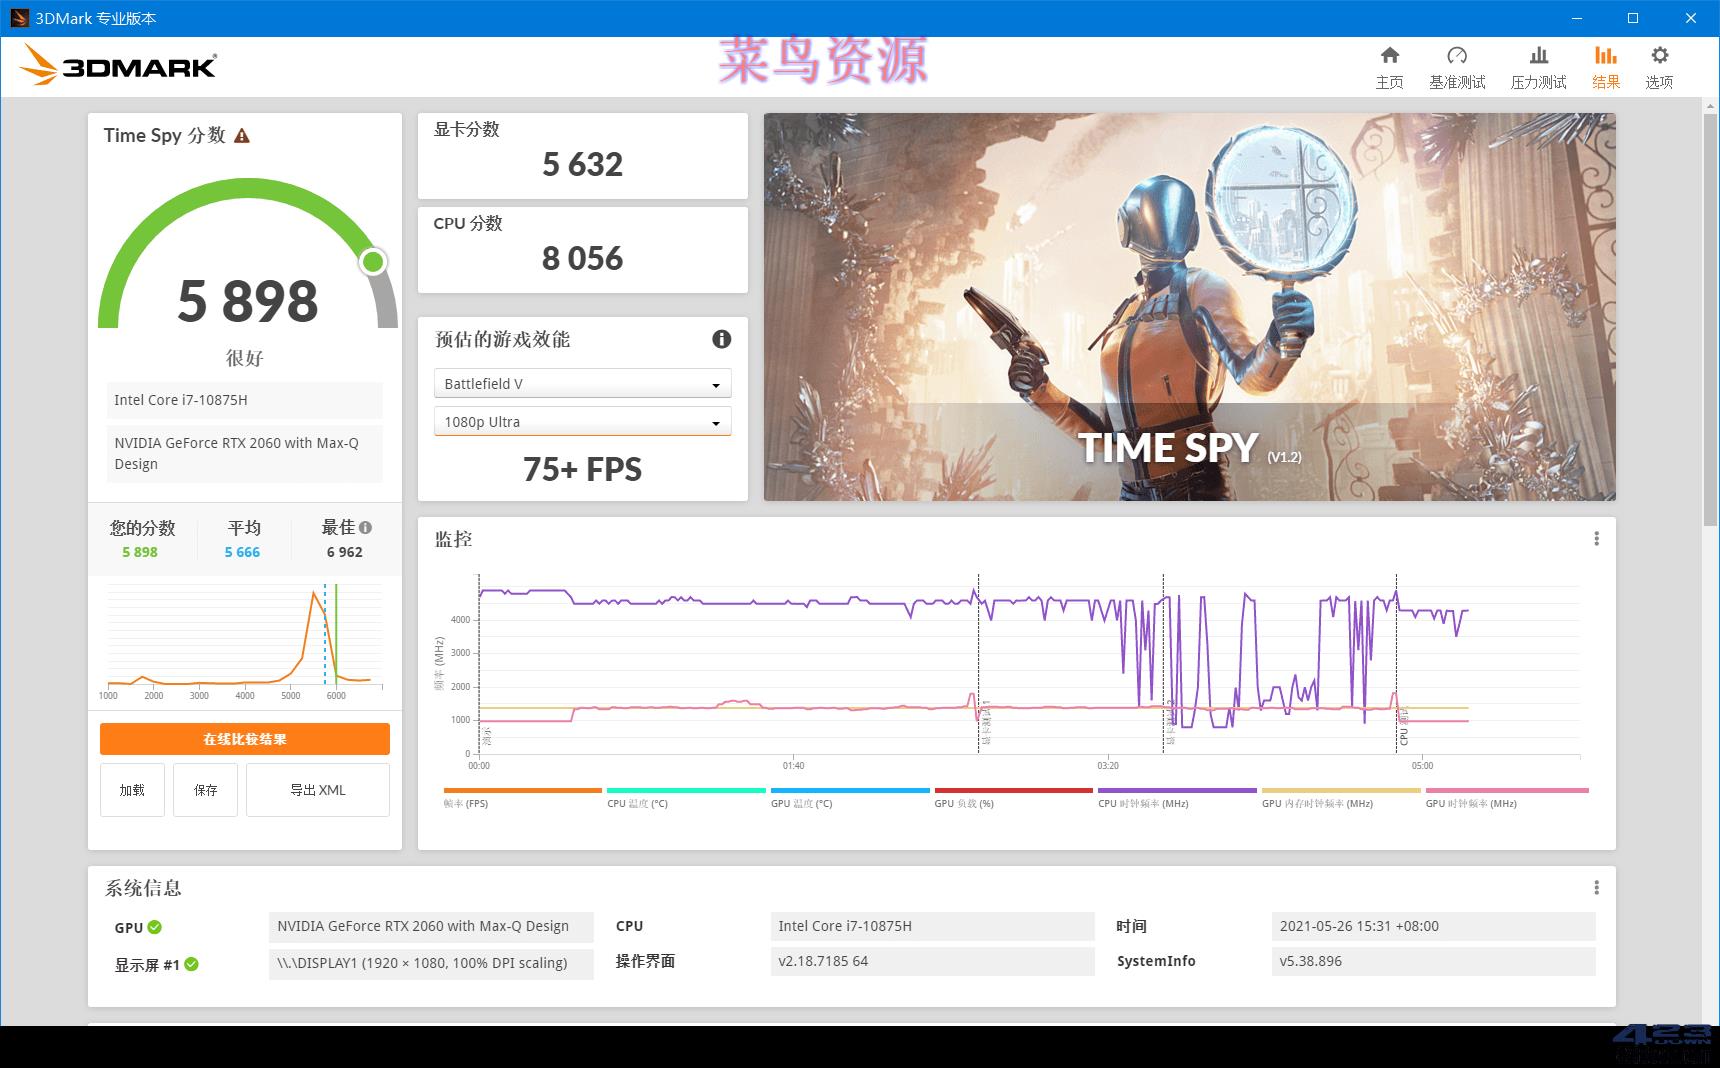Click the score gauge indicator handle

click(372, 261)
